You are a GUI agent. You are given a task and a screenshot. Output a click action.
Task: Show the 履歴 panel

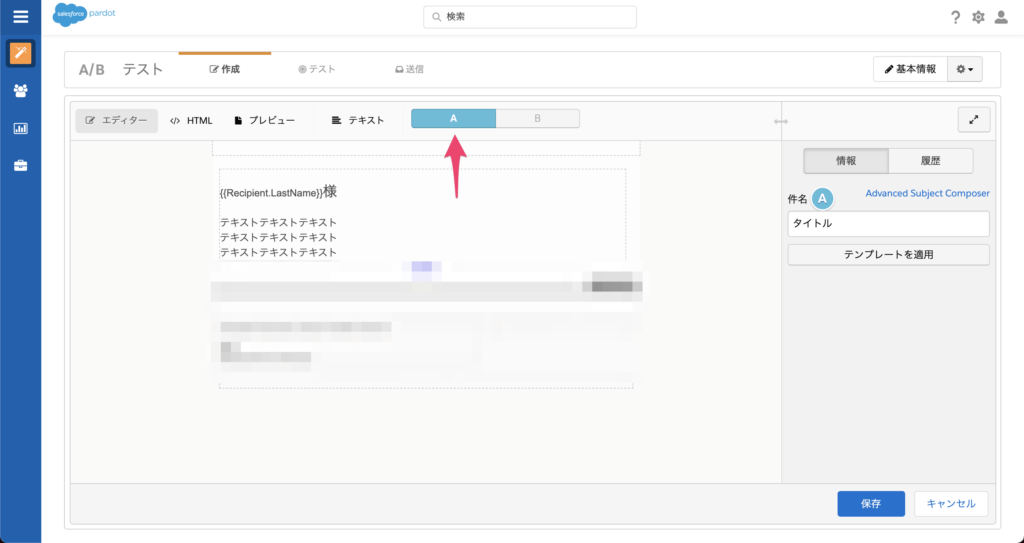(x=930, y=161)
